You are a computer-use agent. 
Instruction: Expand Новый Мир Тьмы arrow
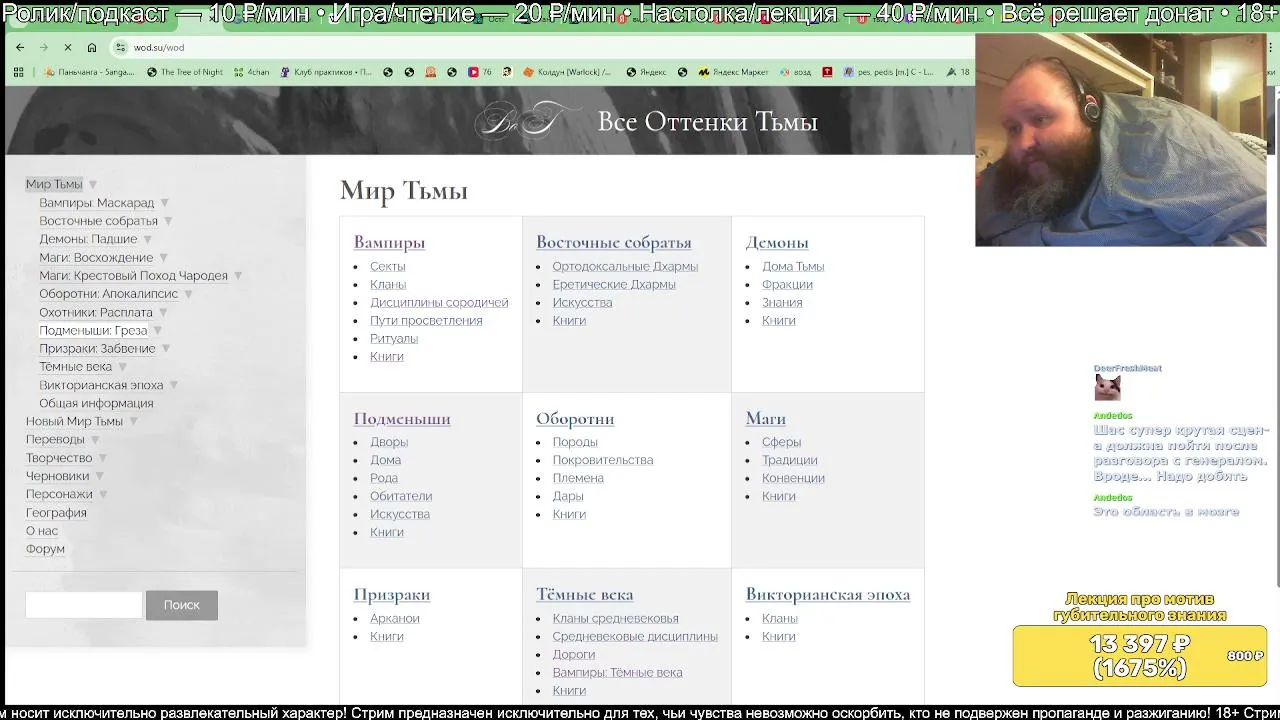tap(133, 422)
